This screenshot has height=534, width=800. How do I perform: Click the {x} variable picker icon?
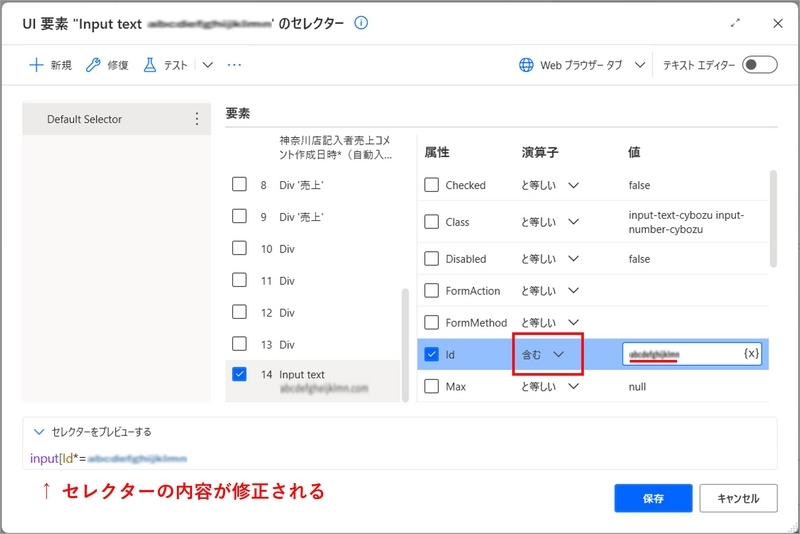[x=751, y=353]
